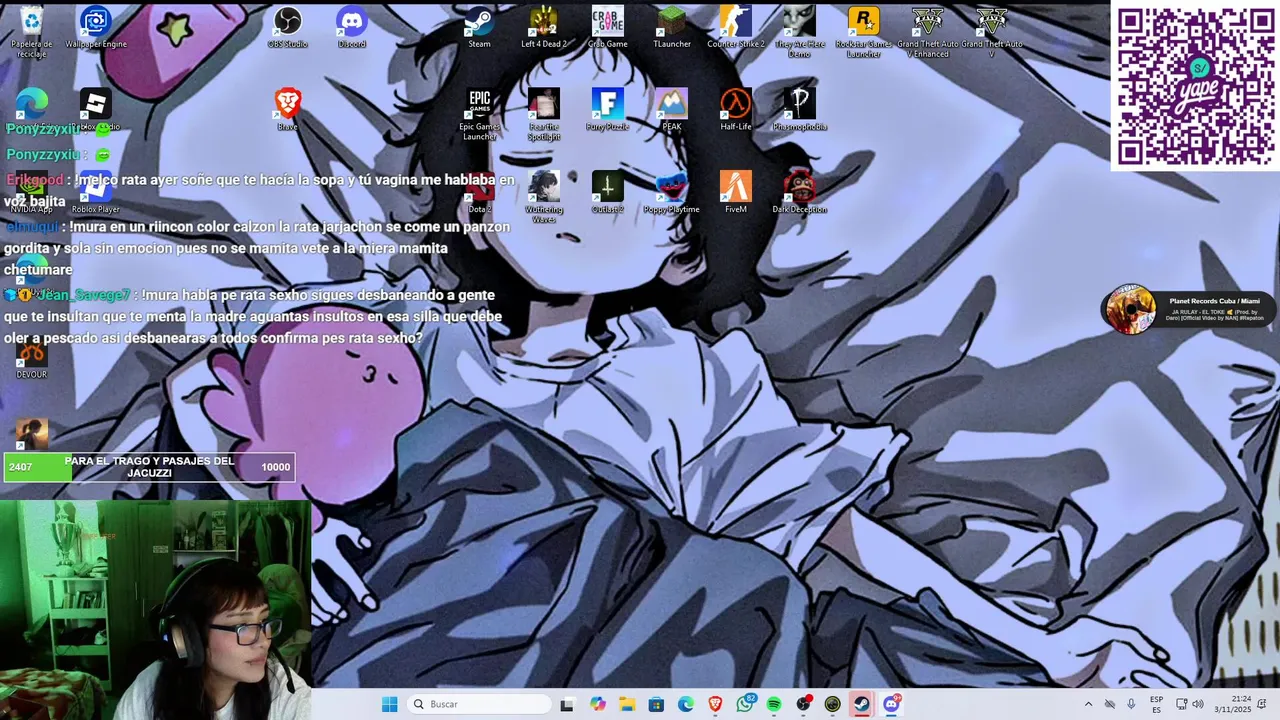Select the Dark Deception shortcut
The height and width of the screenshot is (720, 1280).
point(800,192)
